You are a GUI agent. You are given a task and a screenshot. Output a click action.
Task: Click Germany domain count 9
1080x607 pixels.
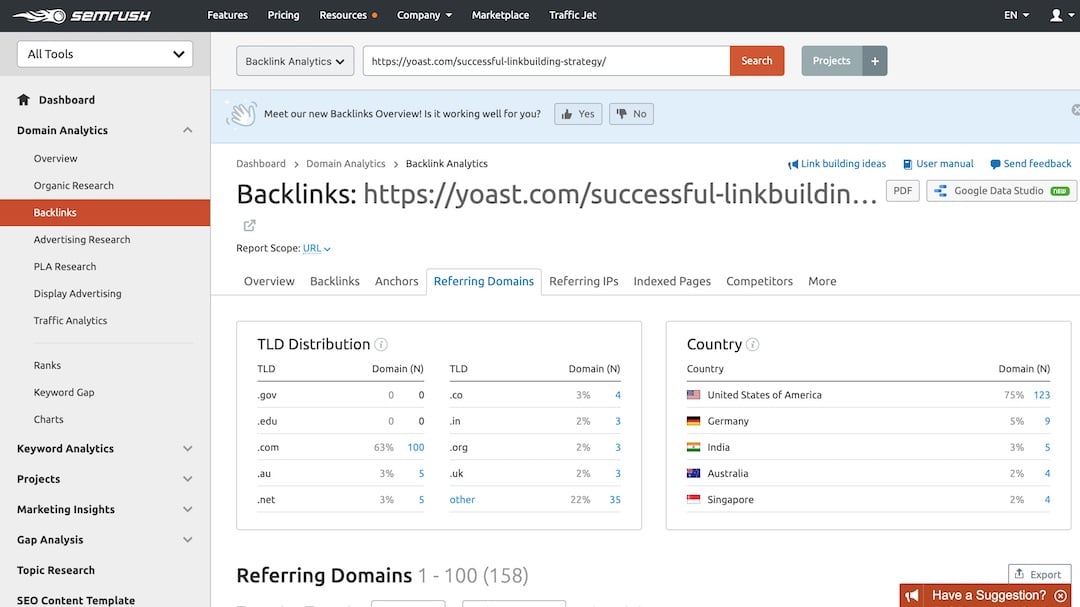pyautogui.click(x=1047, y=421)
